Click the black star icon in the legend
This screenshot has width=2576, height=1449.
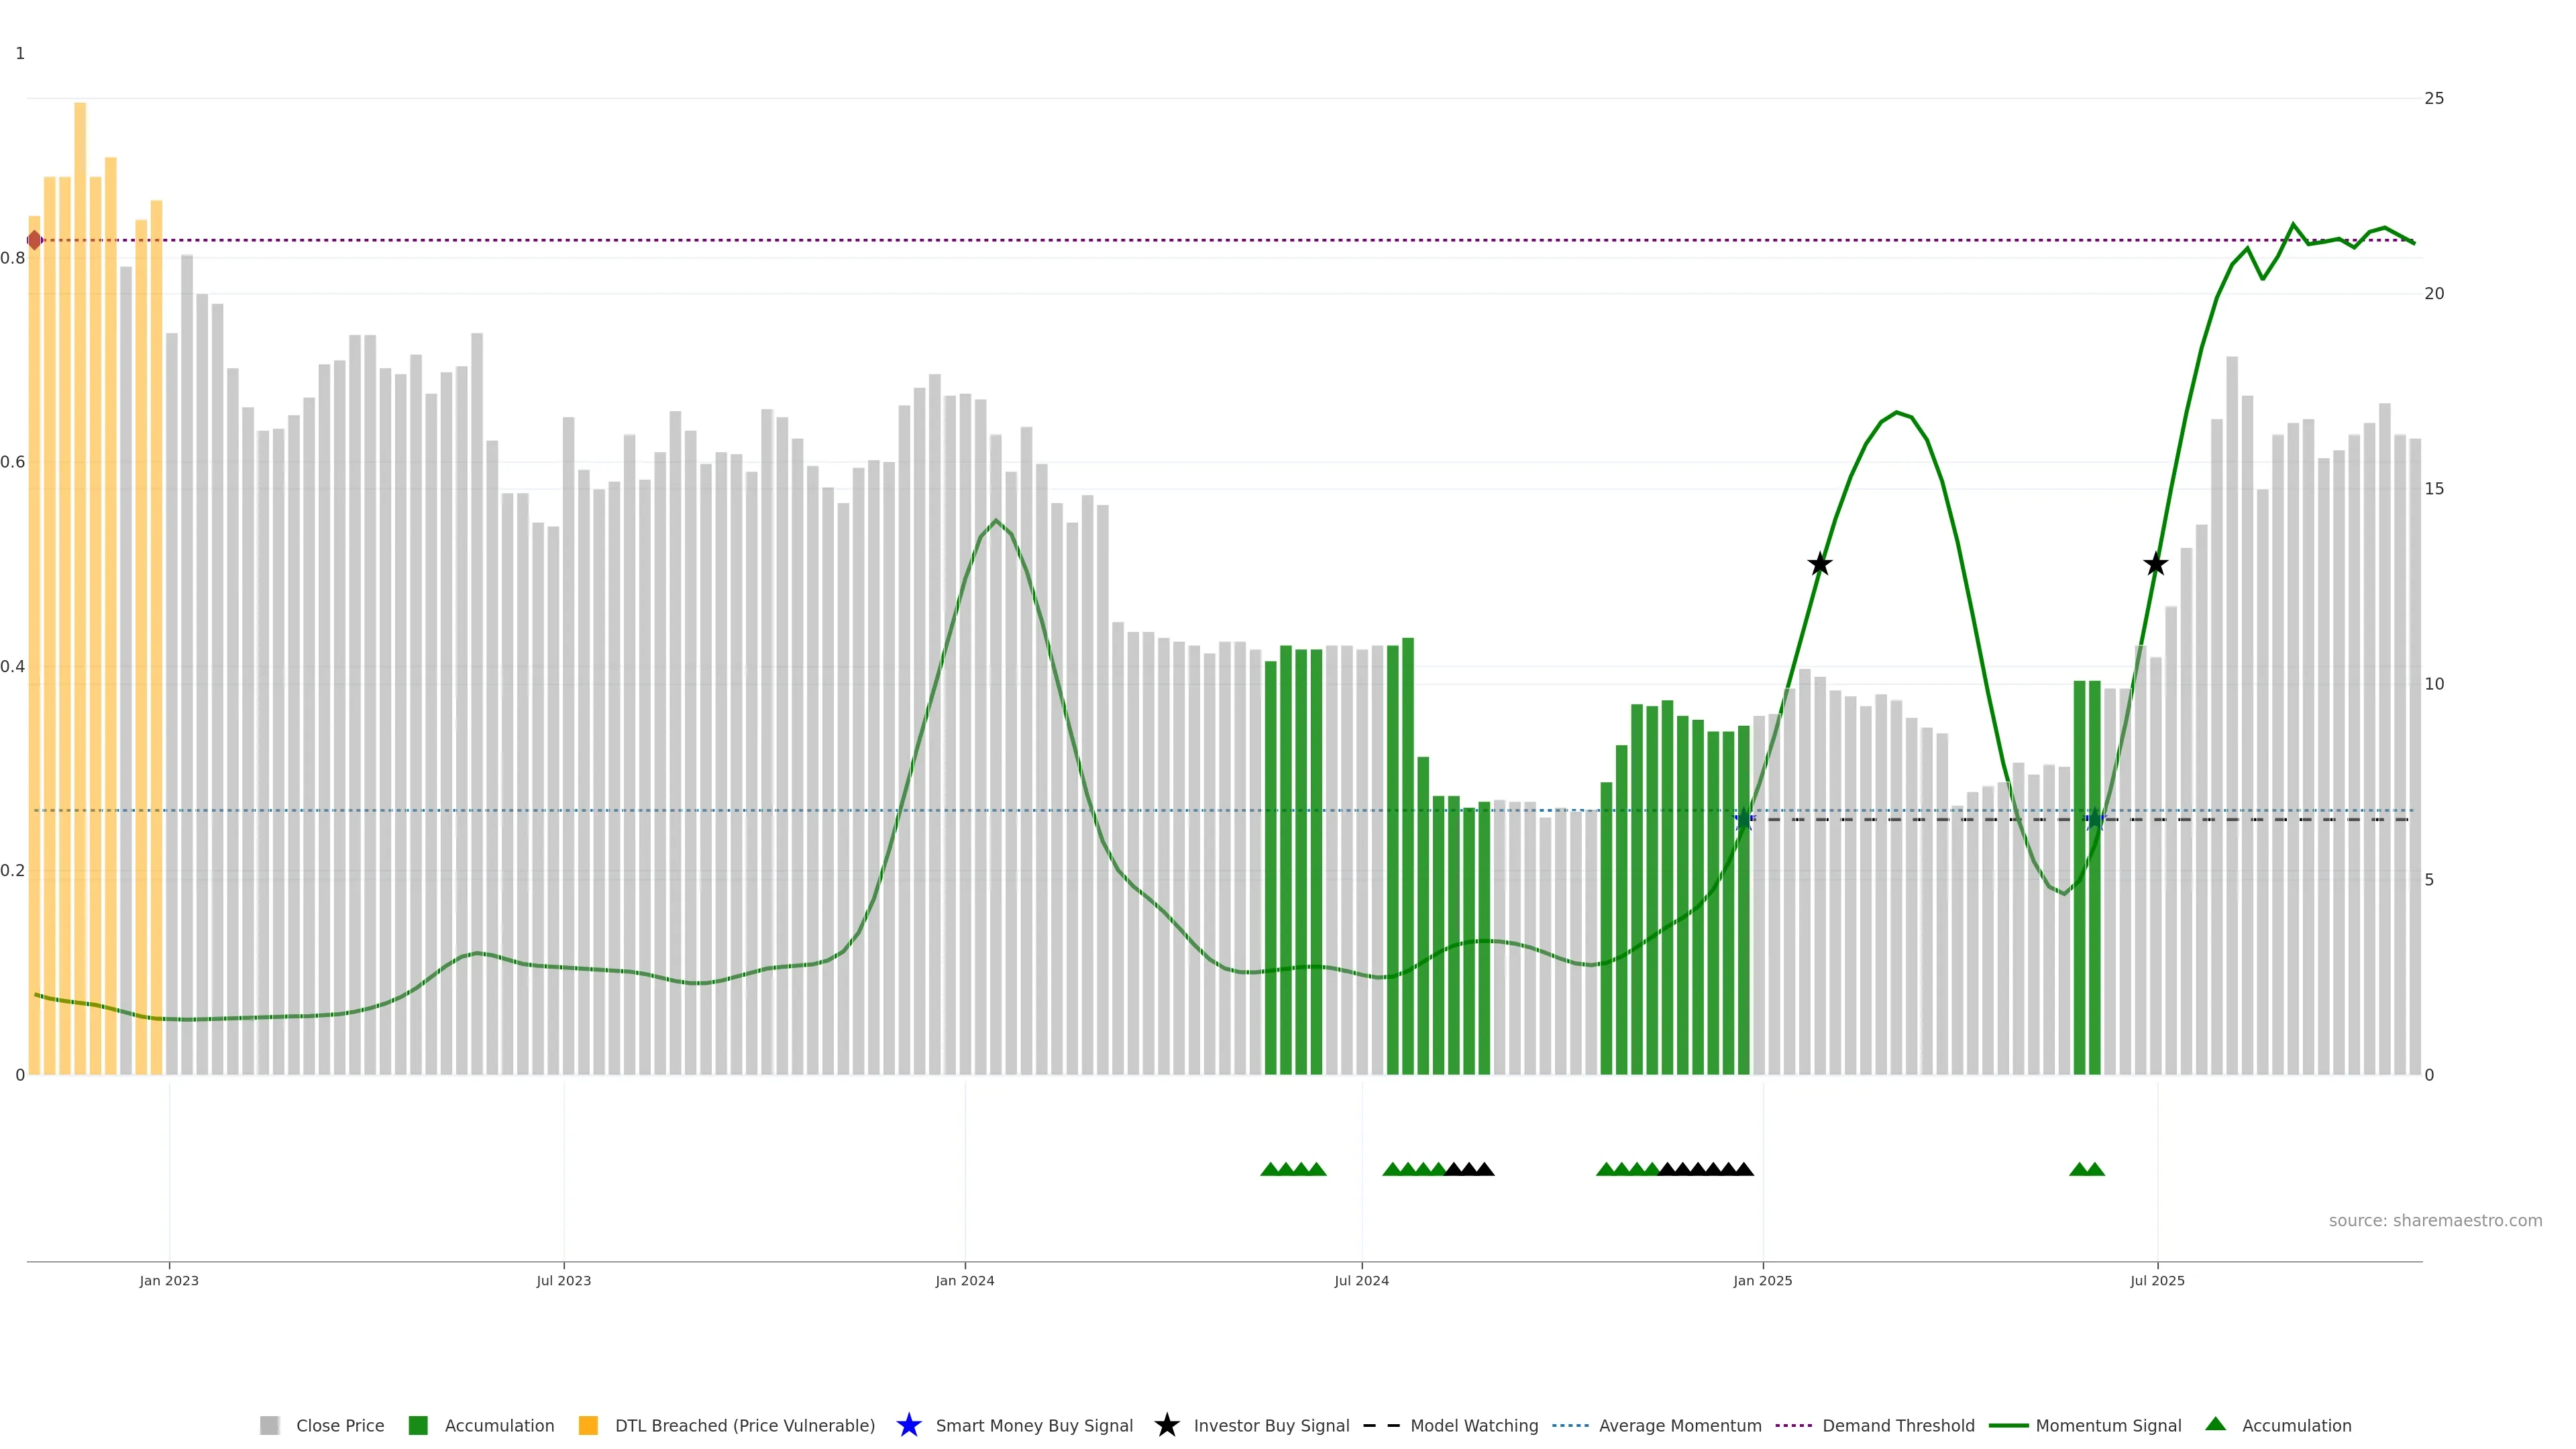(1166, 1425)
